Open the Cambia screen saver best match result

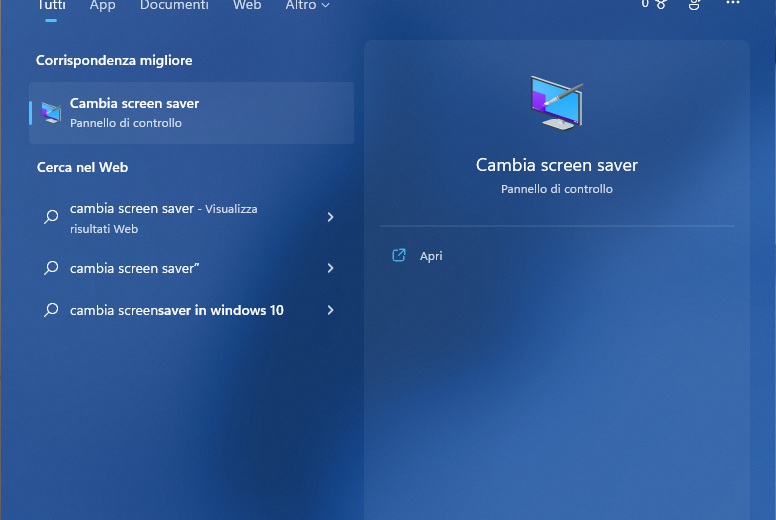coord(192,113)
